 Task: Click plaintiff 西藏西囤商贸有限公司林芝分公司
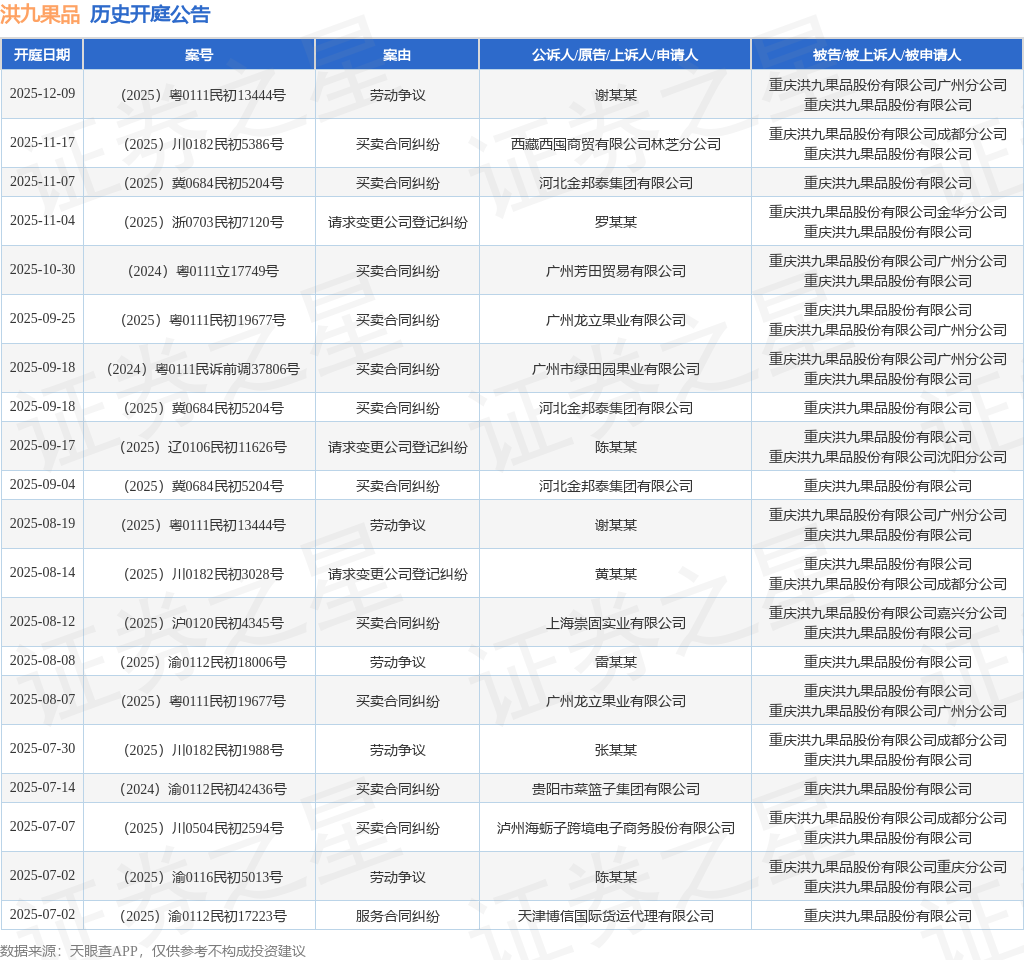615,144
